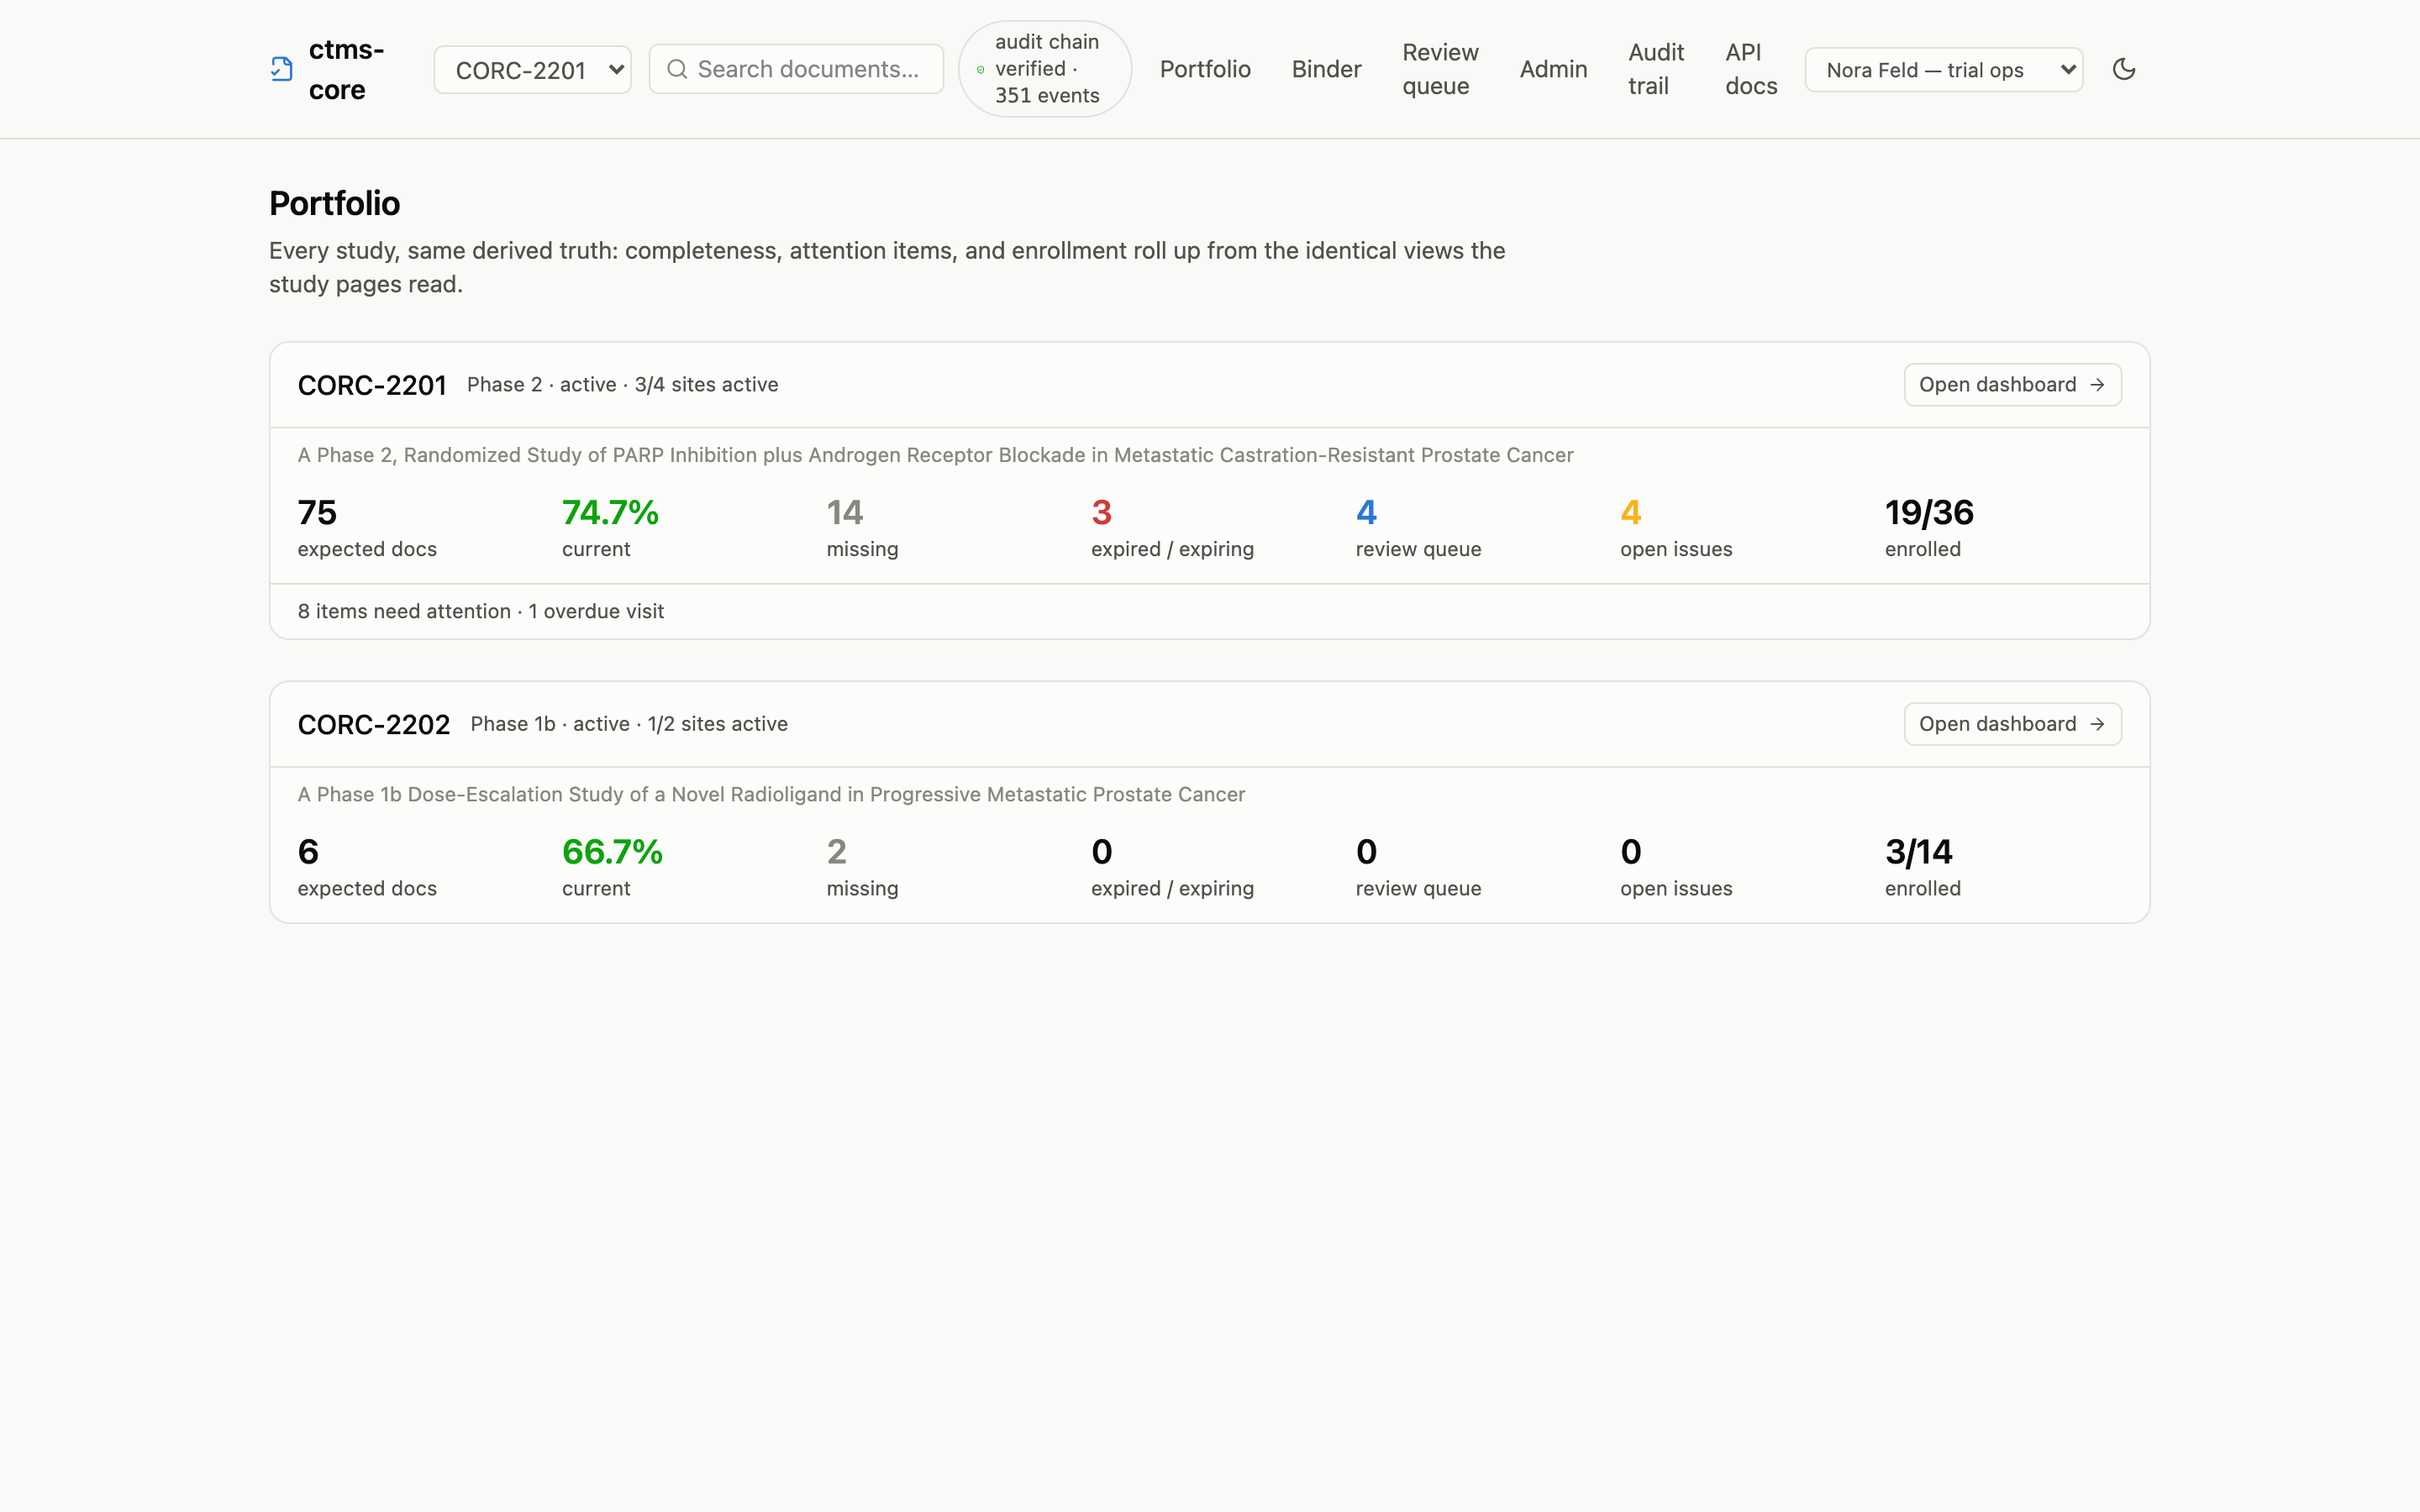The image size is (2420, 1512).
Task: Click the 14 missing count
Action: coord(845,513)
